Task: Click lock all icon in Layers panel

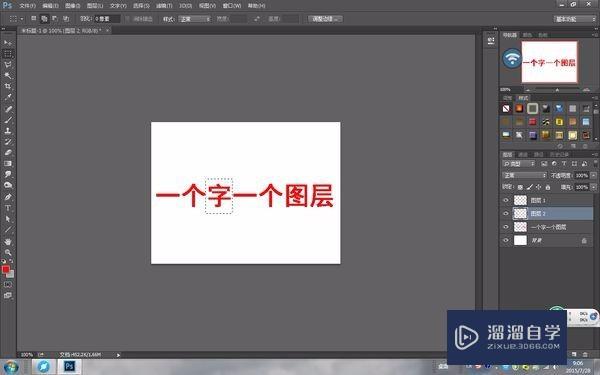Action: pos(548,187)
